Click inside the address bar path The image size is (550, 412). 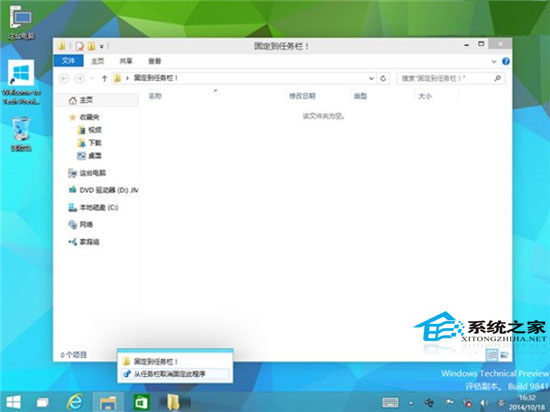(x=240, y=78)
